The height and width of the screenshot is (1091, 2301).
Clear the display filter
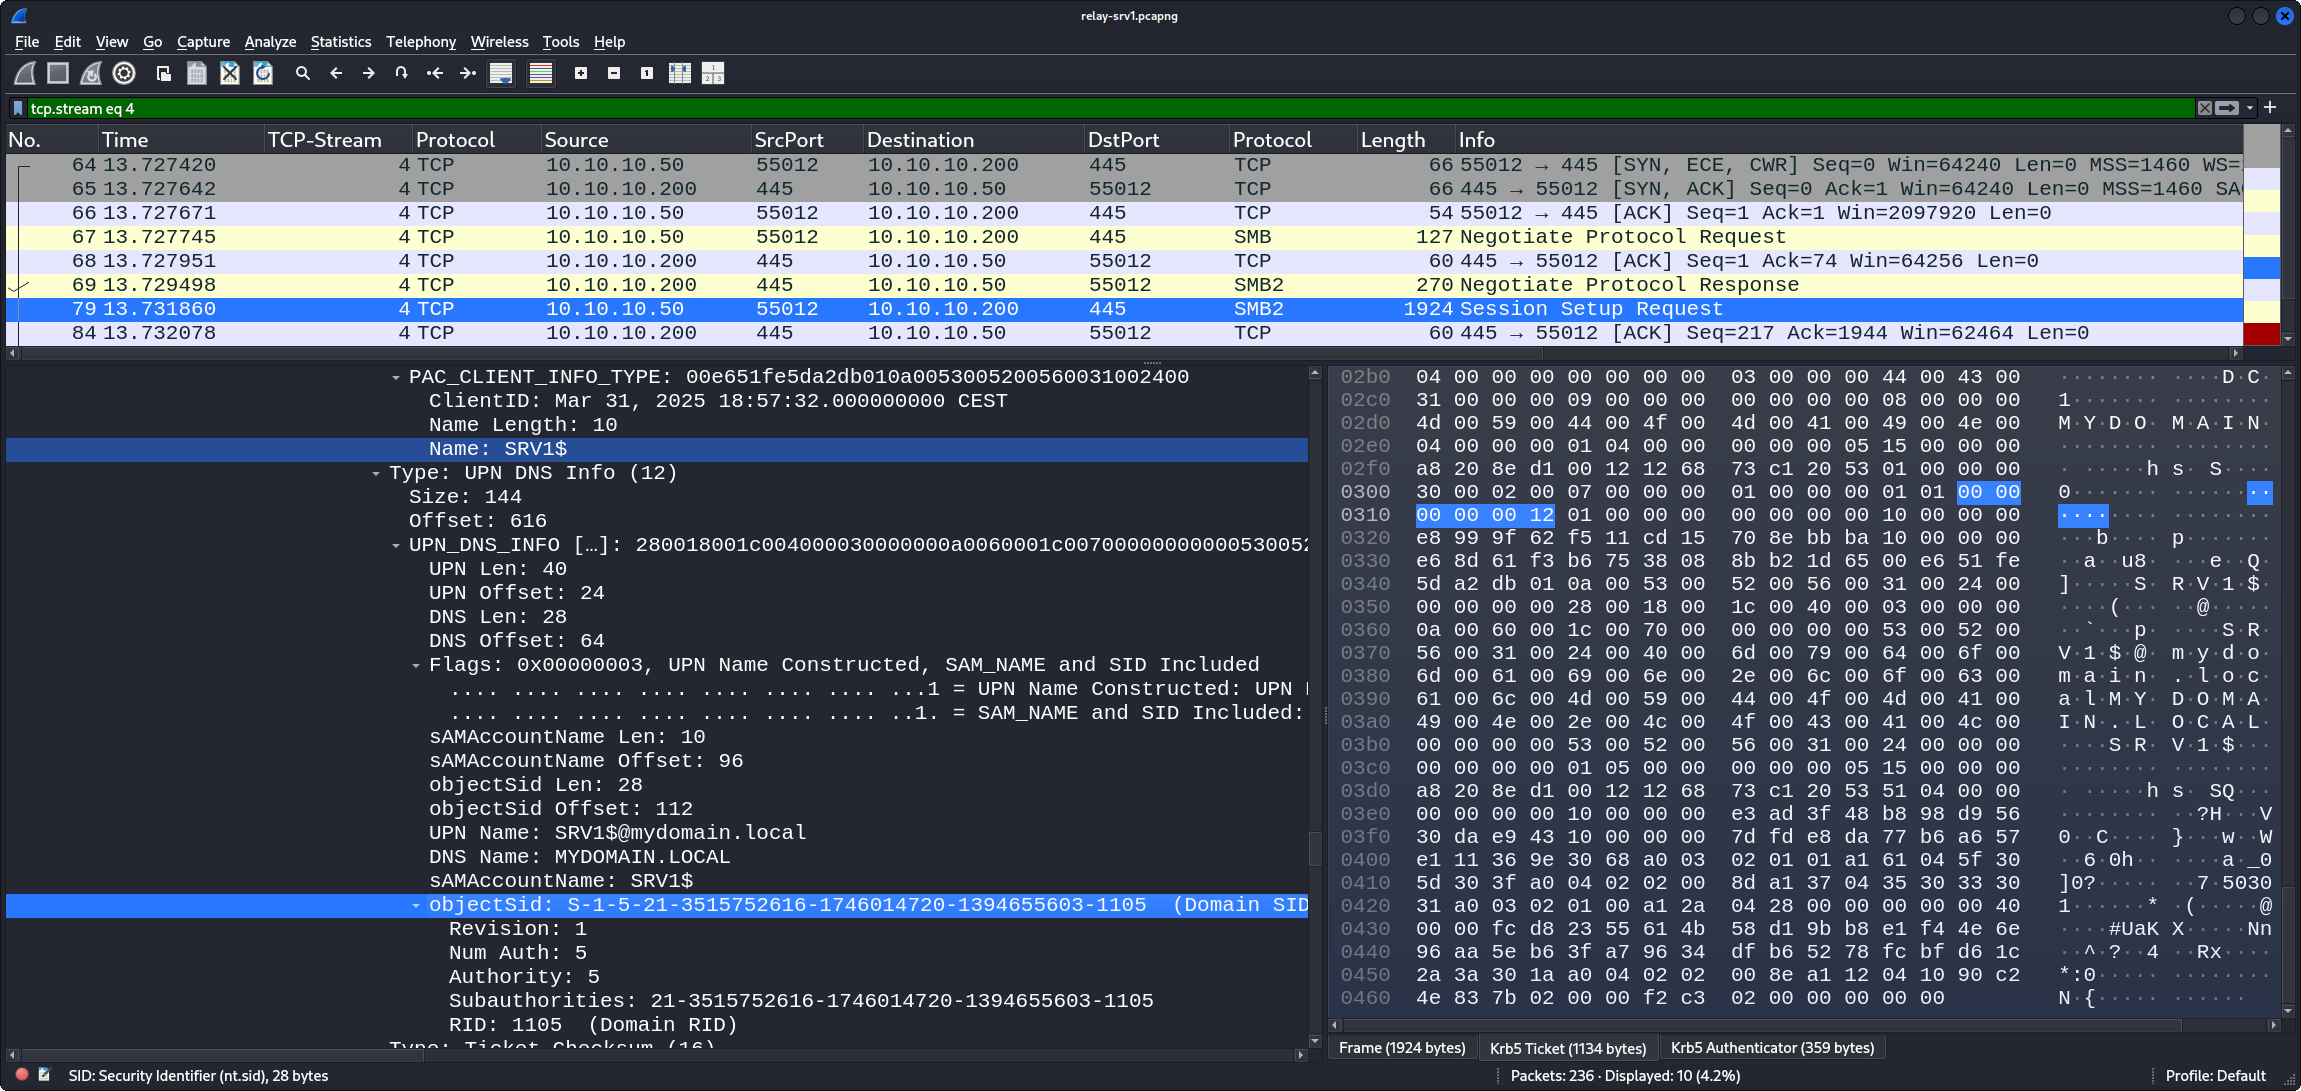point(2204,108)
